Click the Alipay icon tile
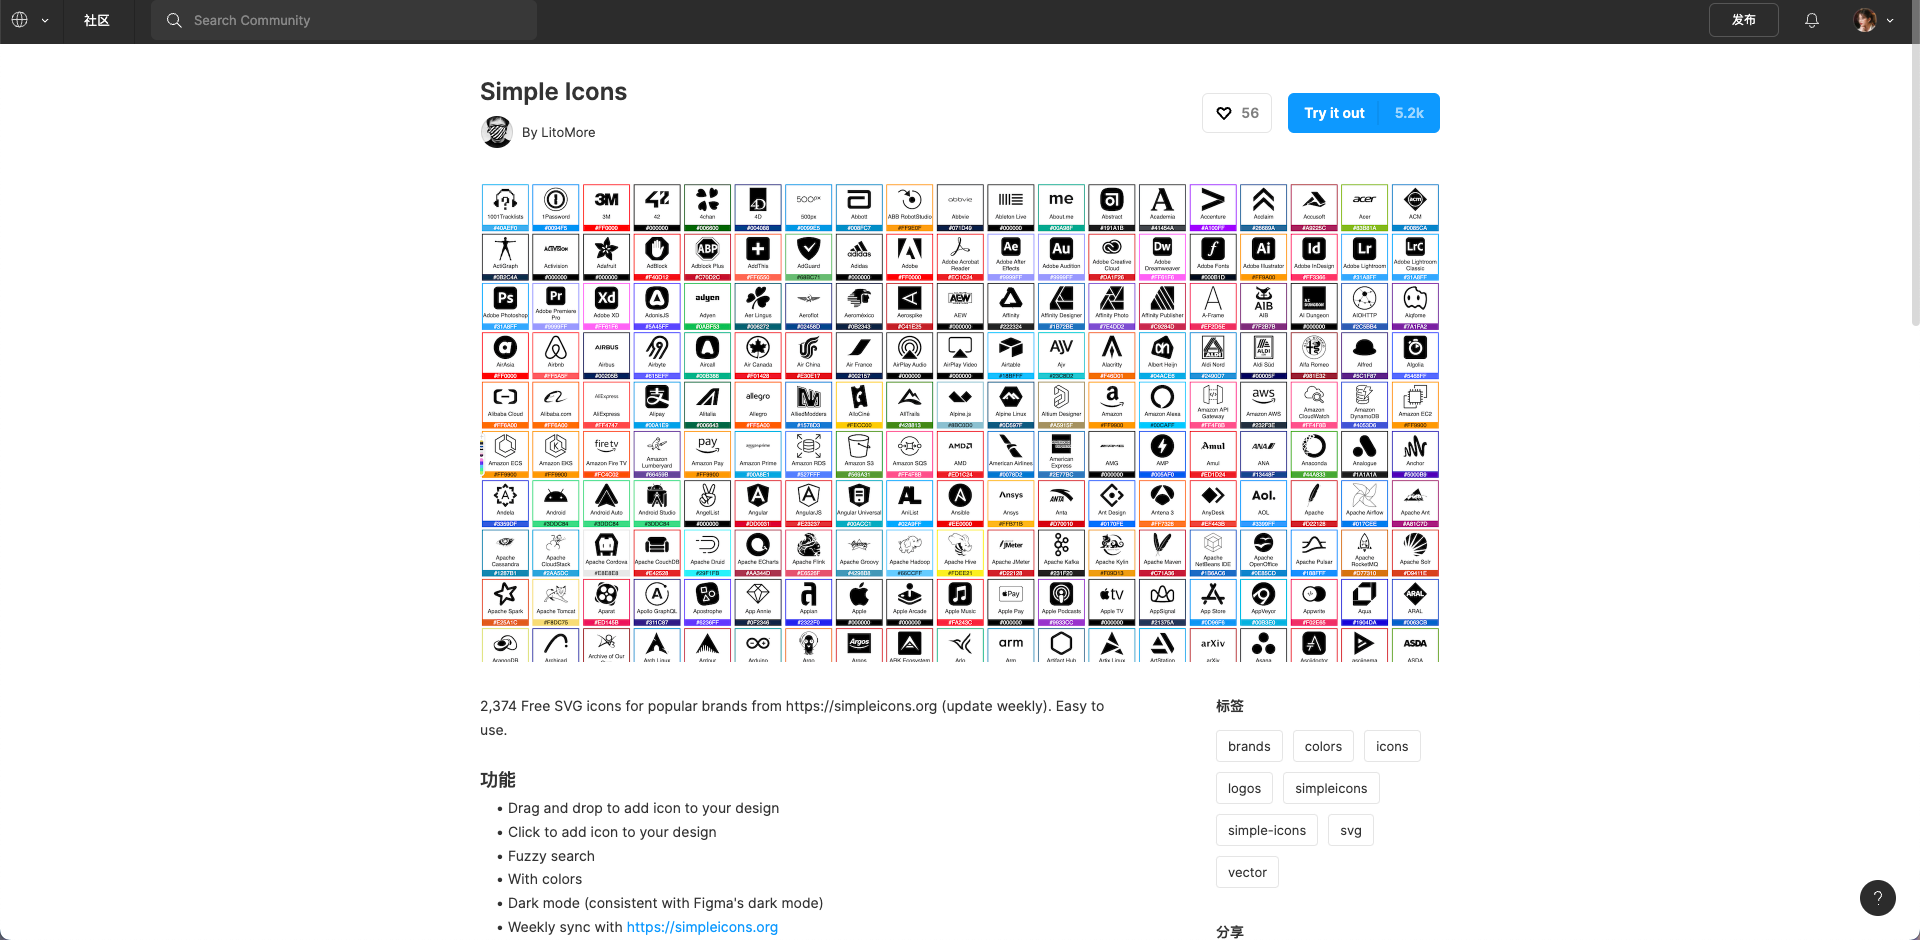 tap(657, 405)
